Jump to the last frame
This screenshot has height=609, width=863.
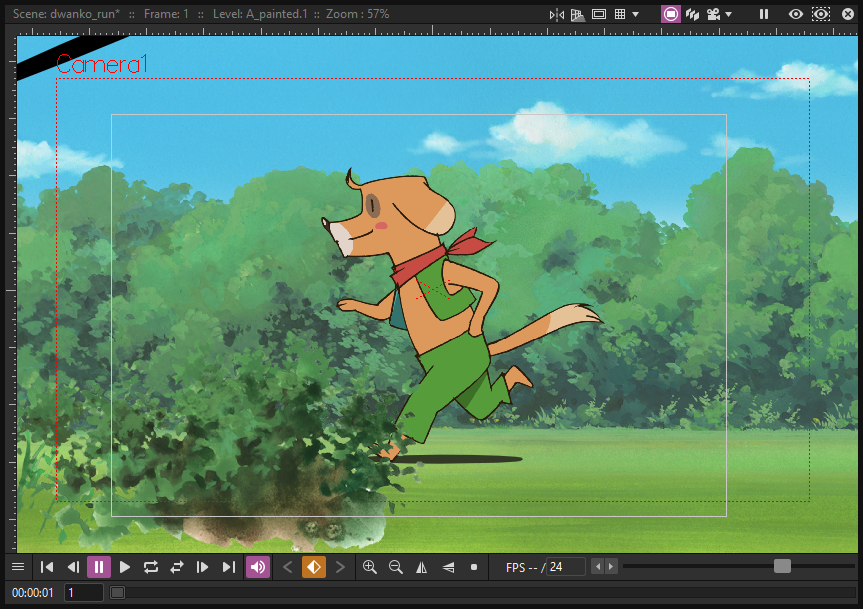228,567
